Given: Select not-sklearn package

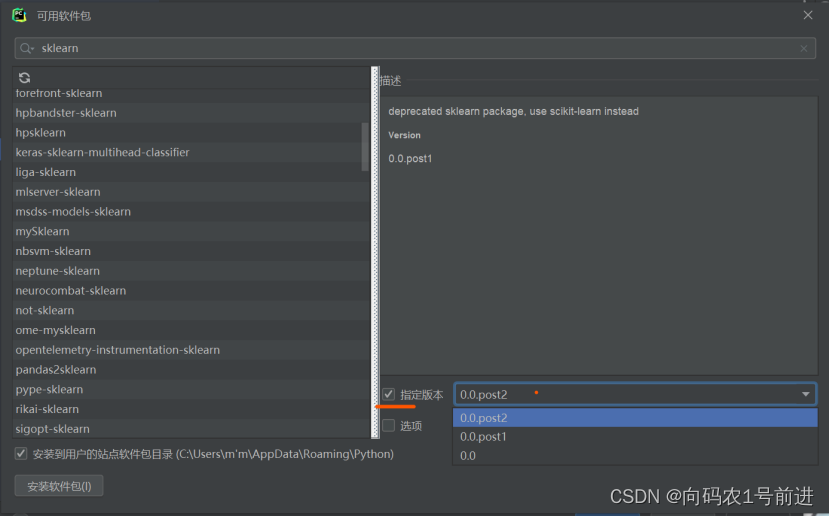Looking at the screenshot, I should (x=191, y=310).
